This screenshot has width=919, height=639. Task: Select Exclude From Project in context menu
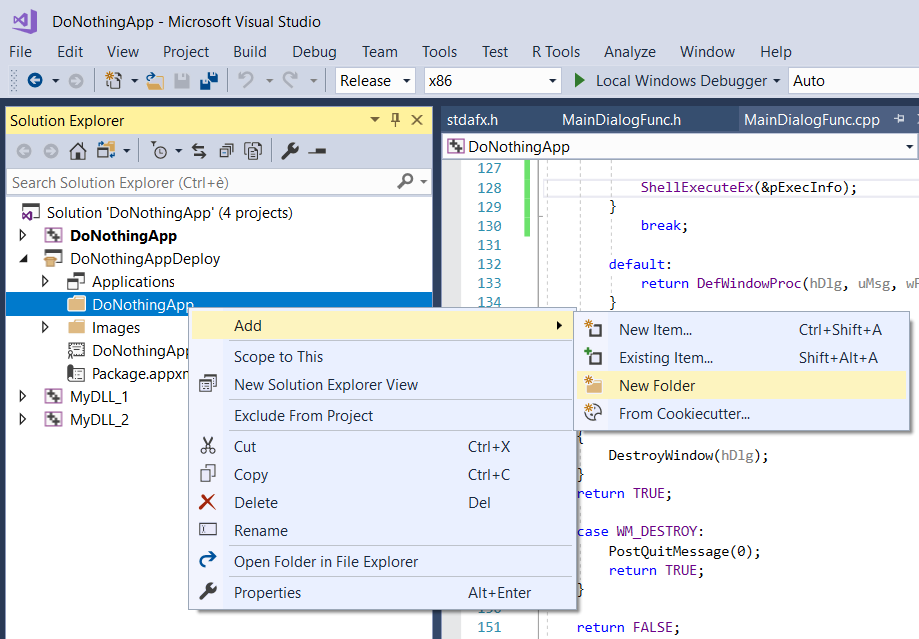tap(382, 416)
